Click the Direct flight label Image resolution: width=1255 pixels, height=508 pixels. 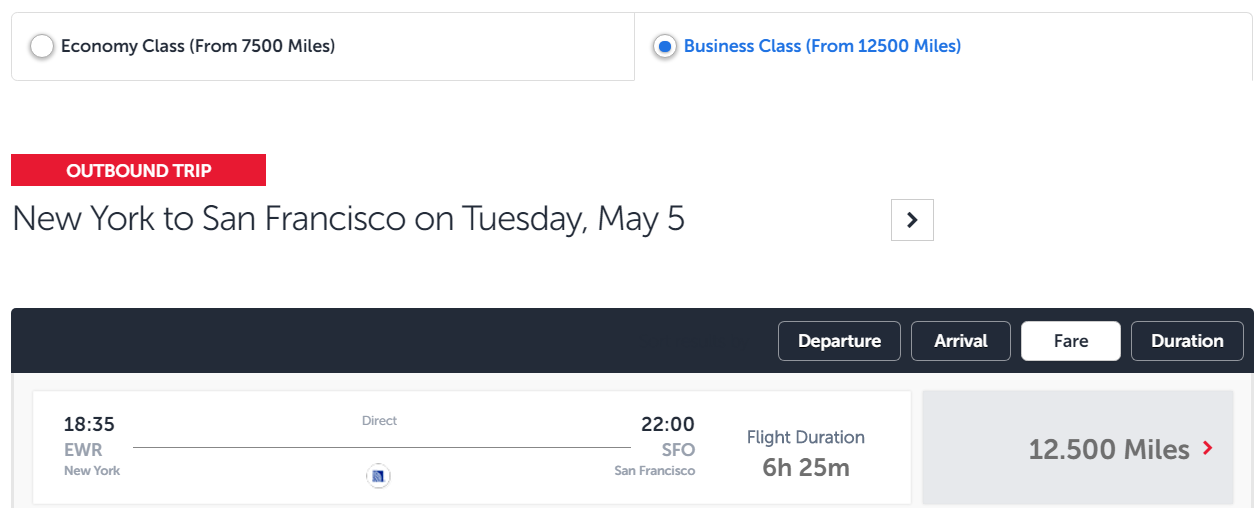[x=379, y=421]
